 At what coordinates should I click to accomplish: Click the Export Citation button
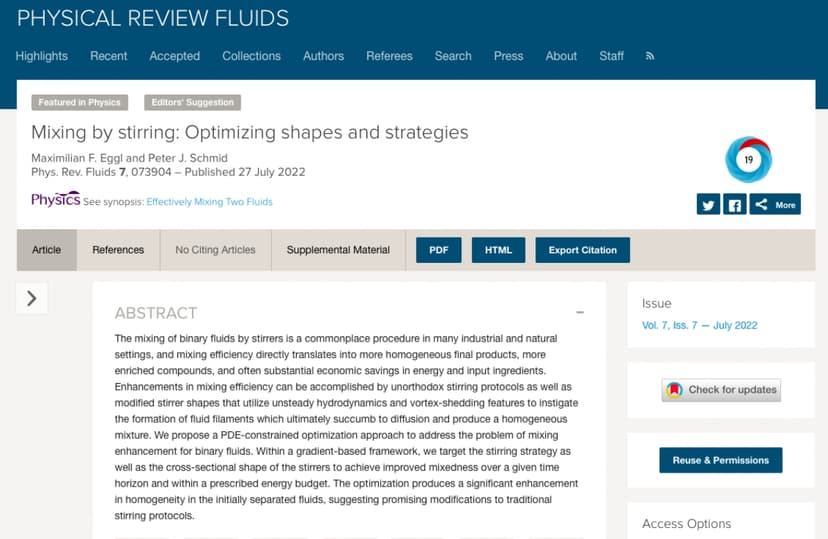582,250
